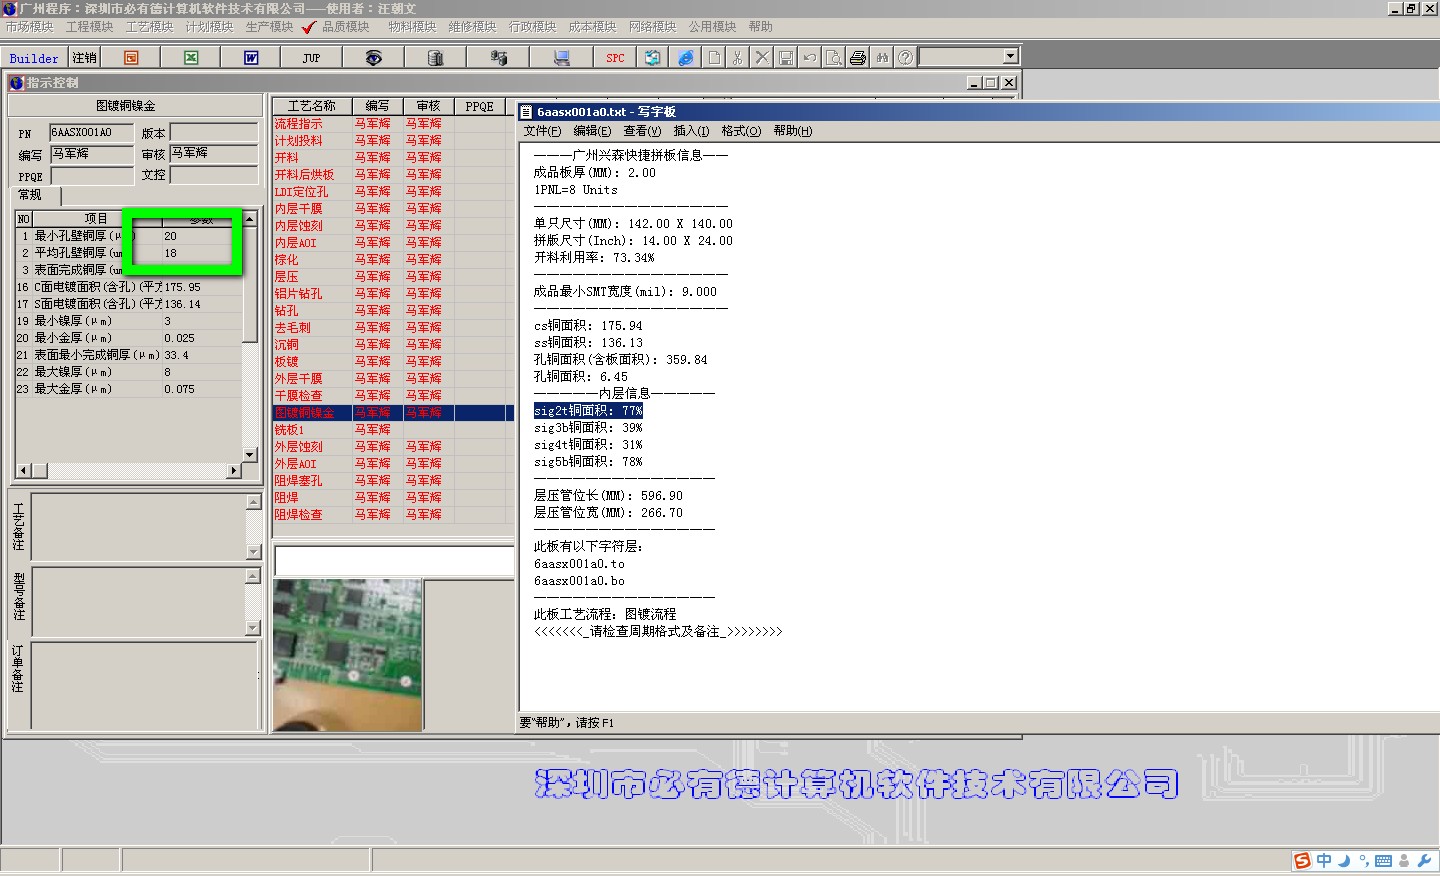1440x876 pixels.
Task: Open 文件(F) menu in the 写字板 window
Action: tap(542, 131)
